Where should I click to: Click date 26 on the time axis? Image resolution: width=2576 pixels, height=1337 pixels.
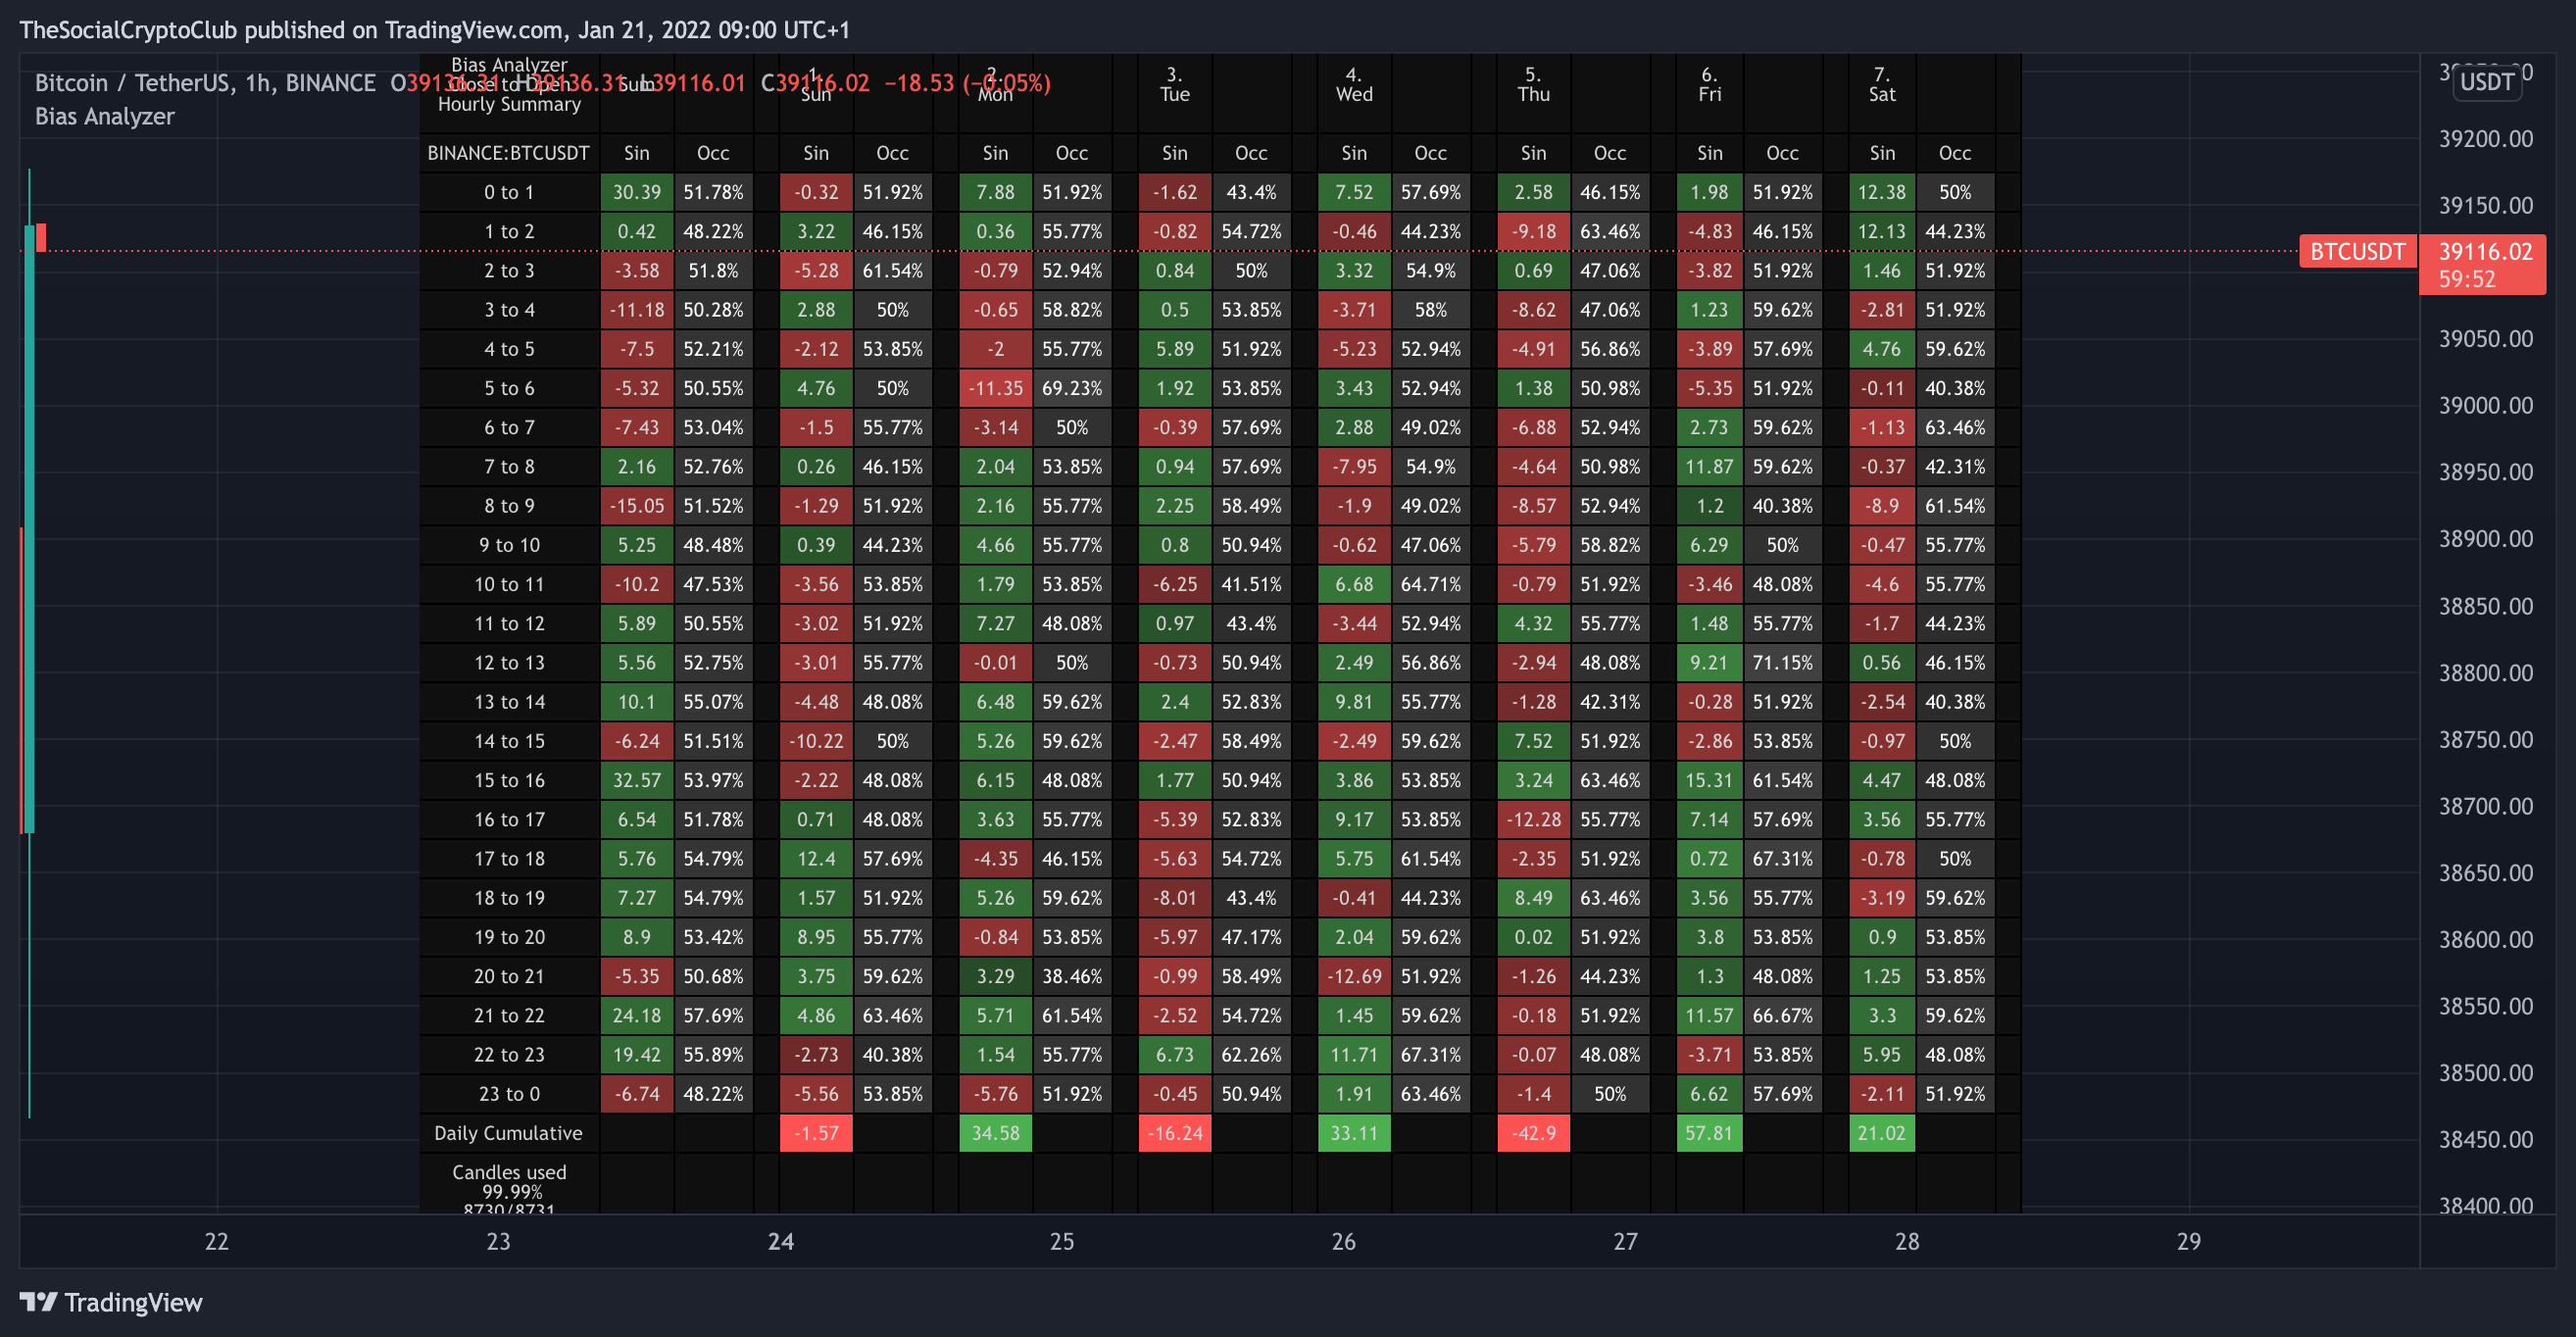1343,1241
